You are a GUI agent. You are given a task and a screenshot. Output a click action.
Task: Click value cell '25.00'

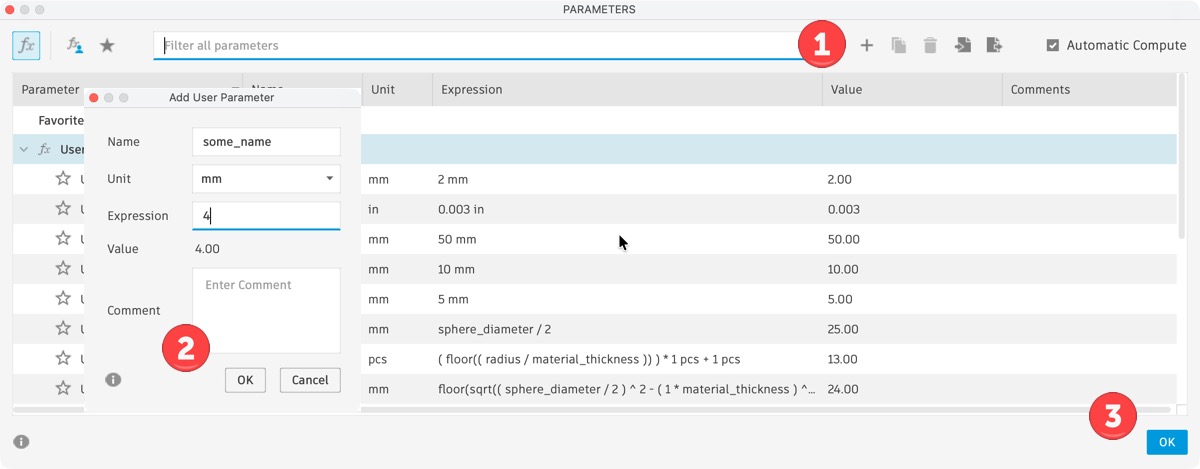click(x=844, y=329)
